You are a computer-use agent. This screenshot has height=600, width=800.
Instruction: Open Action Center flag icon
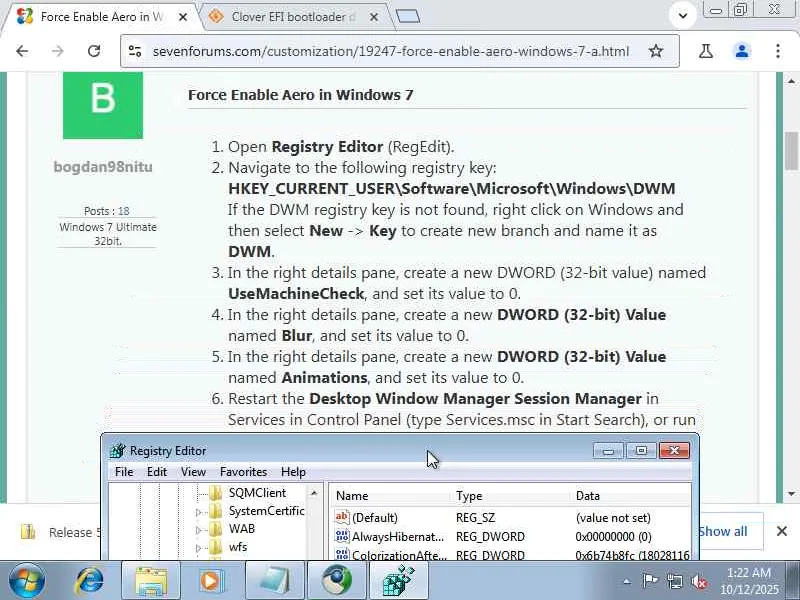[649, 581]
